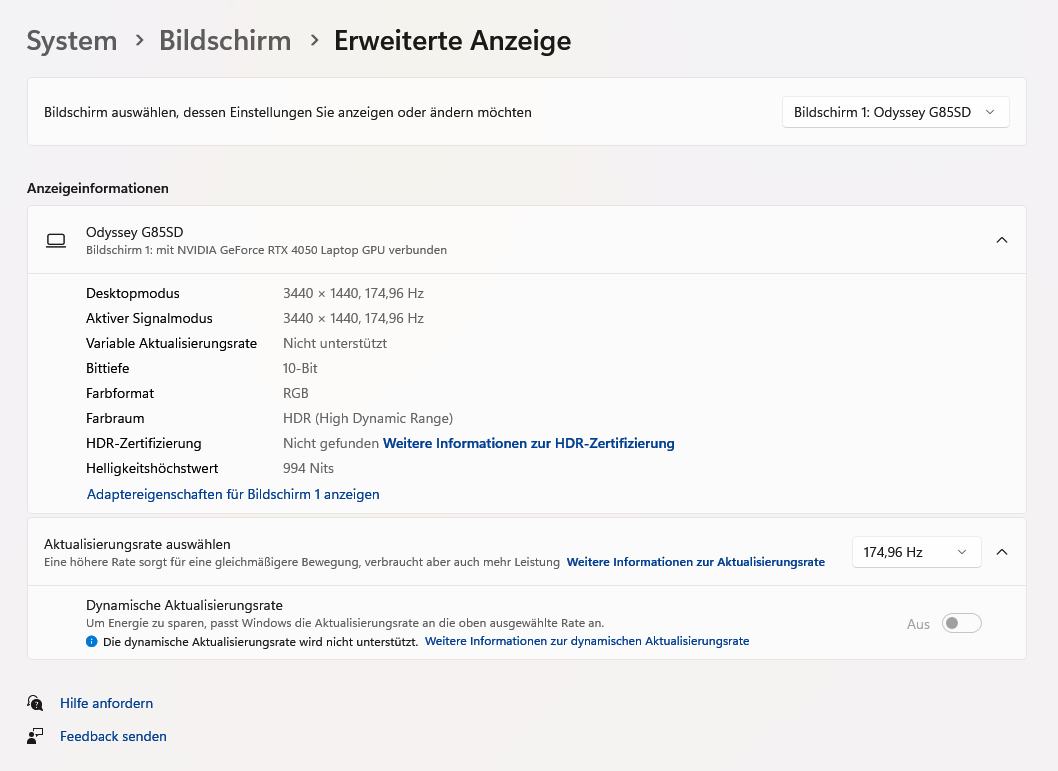Open Weitere Informationen zur Aktualisierungsrate
1058x771 pixels.
(695, 562)
